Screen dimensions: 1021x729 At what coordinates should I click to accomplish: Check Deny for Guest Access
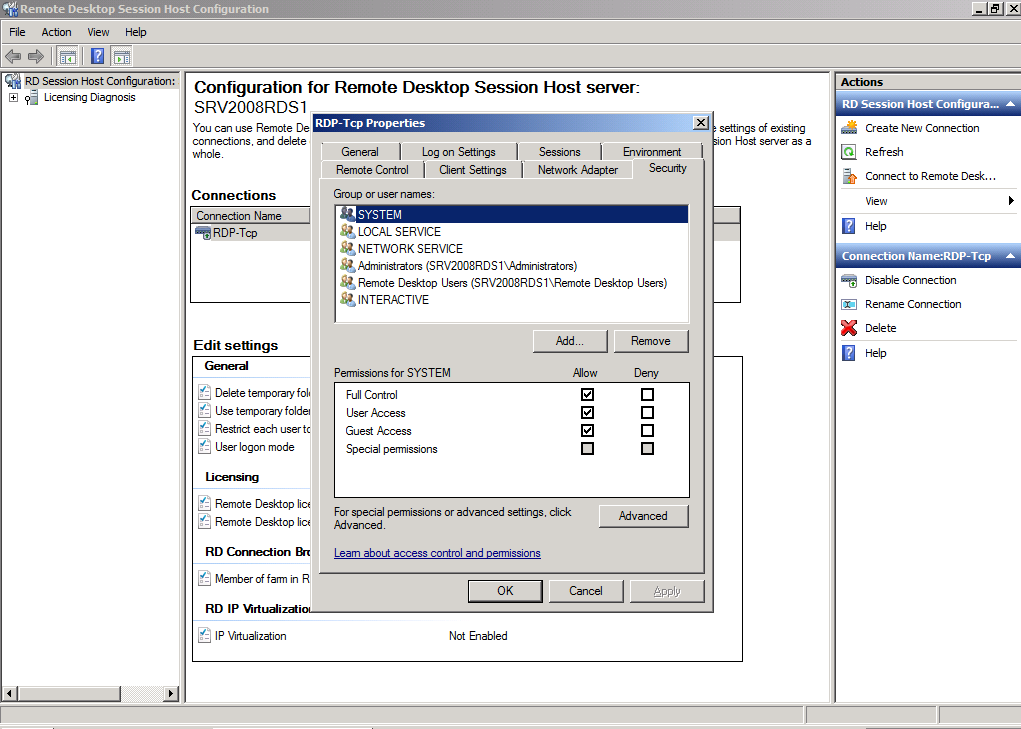(647, 431)
